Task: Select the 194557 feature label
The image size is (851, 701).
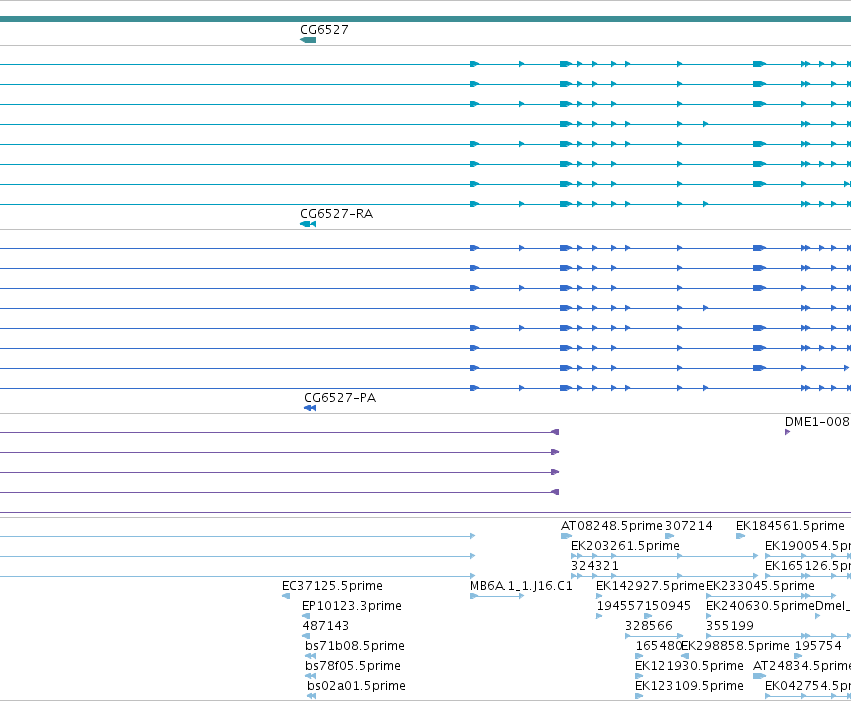Action: [620, 606]
